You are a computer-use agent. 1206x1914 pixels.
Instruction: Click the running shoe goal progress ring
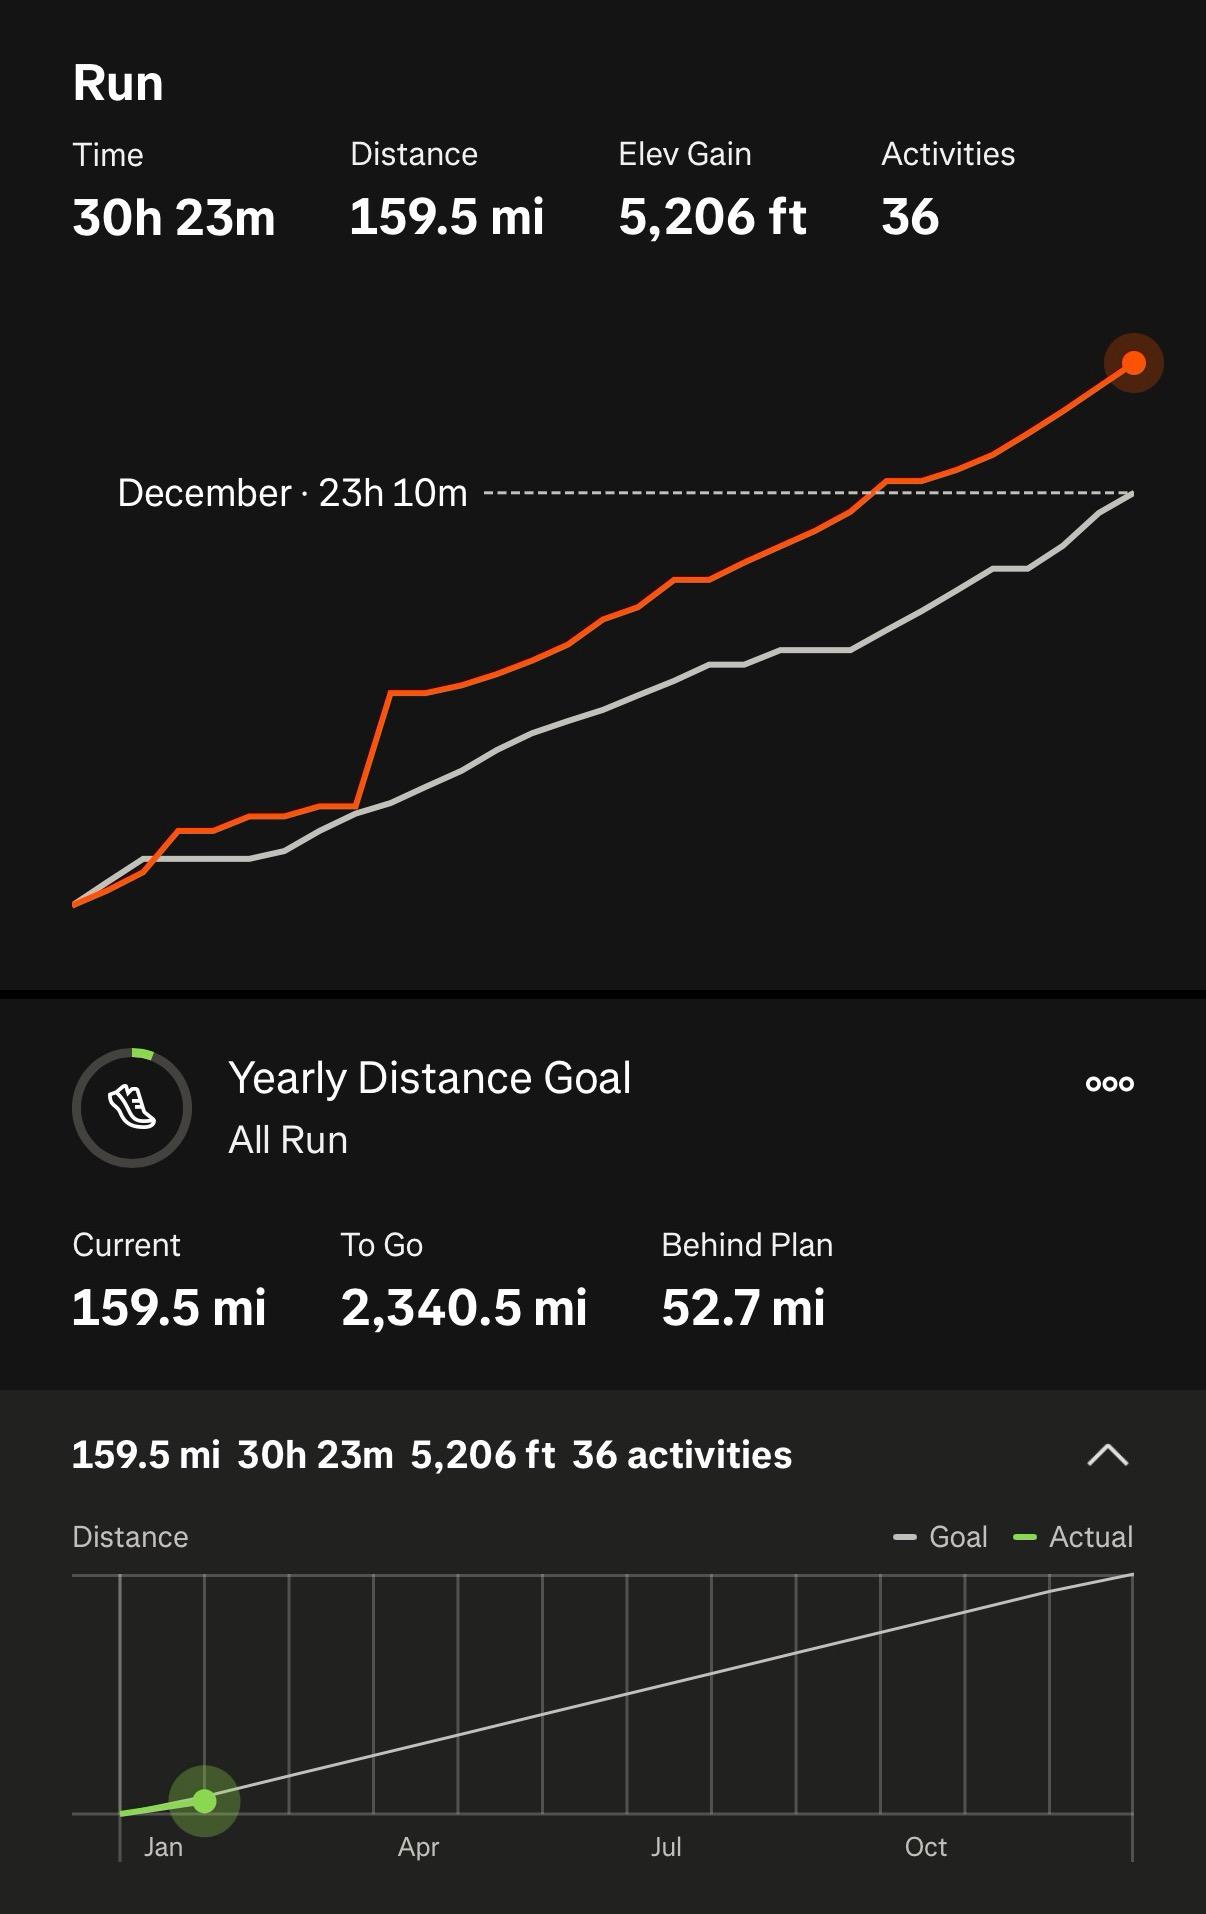(x=132, y=1107)
